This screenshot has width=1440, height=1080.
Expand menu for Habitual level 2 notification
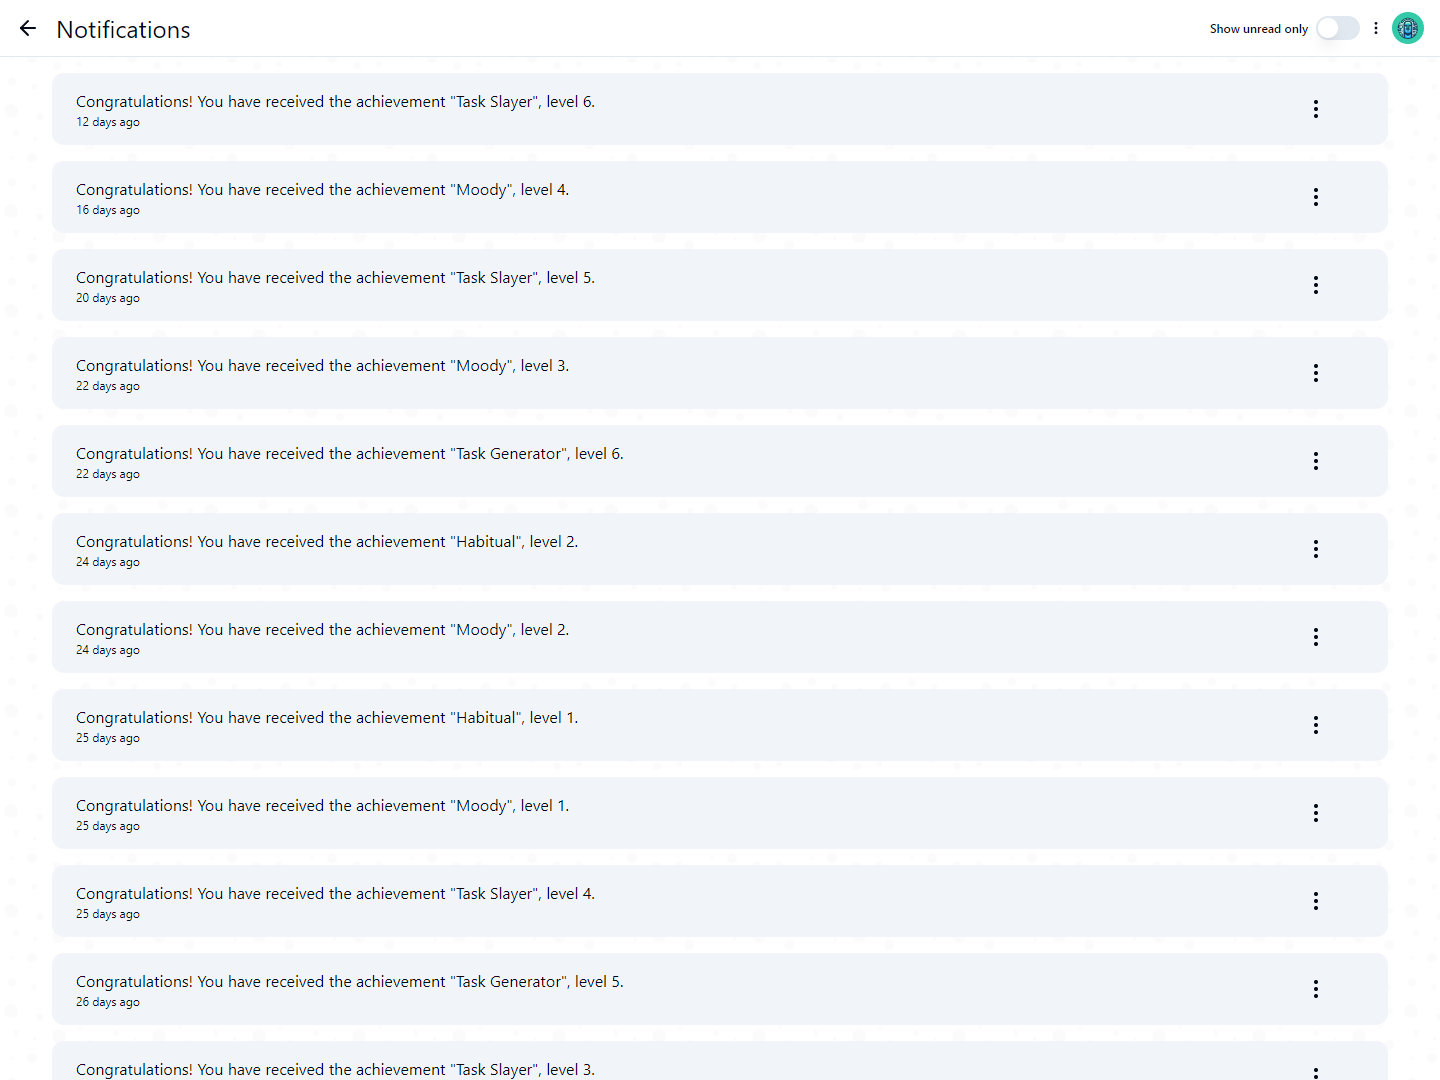(x=1315, y=549)
